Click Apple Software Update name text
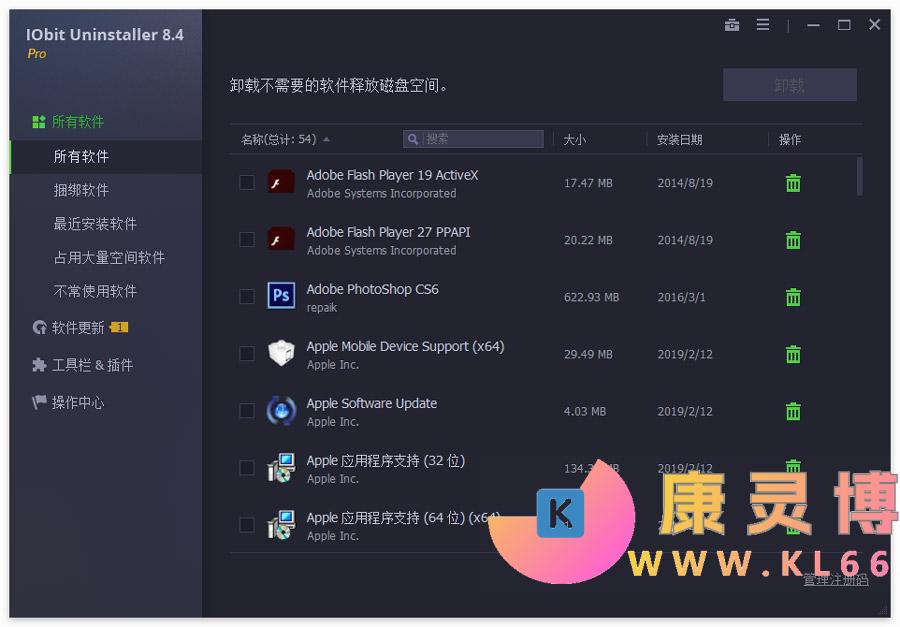 coord(372,404)
